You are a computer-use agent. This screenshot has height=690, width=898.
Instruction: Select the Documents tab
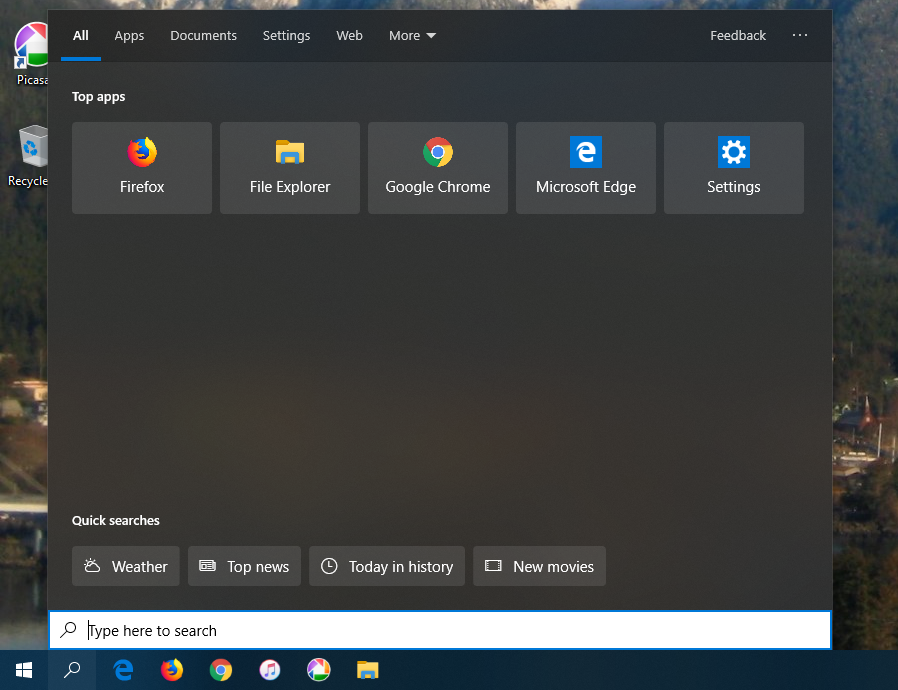point(203,36)
